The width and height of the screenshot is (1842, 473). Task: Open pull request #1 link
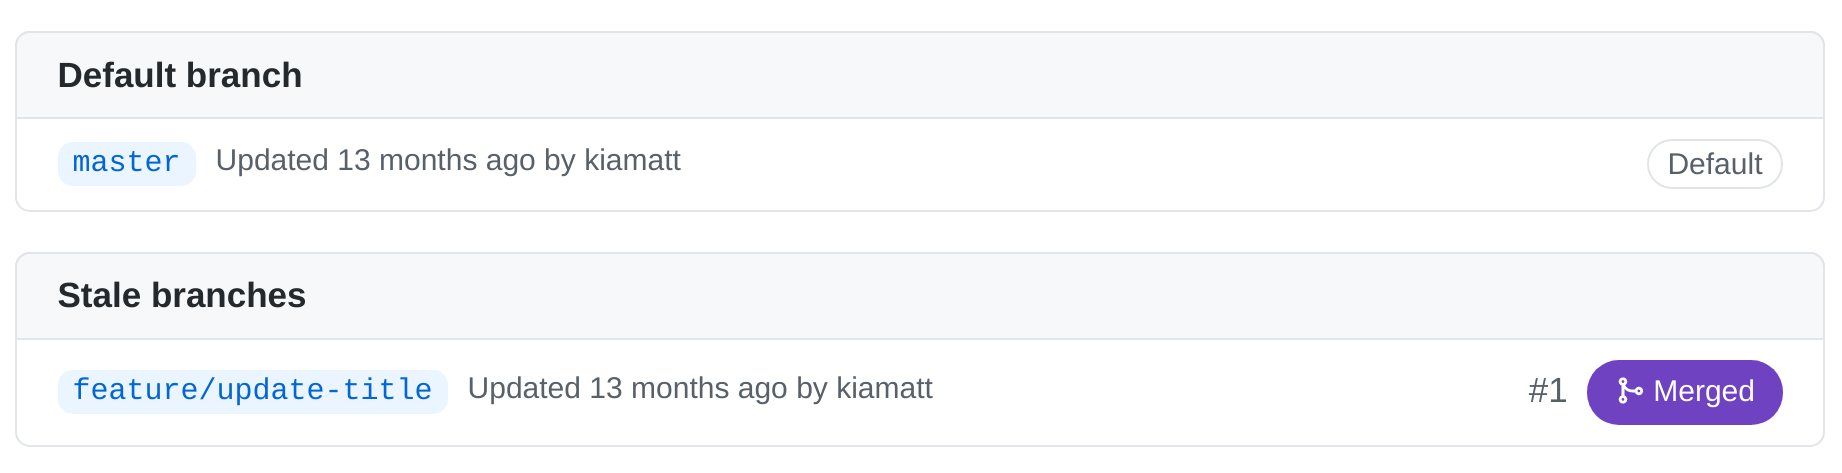pyautogui.click(x=1547, y=391)
